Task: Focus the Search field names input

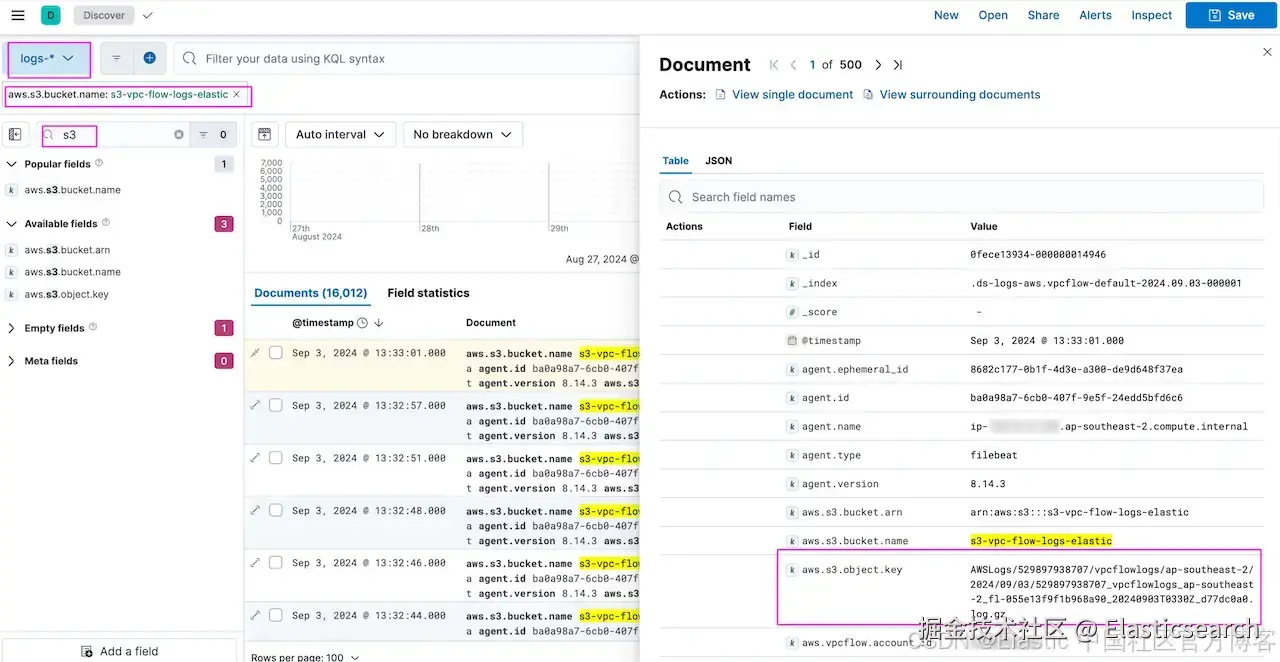Action: (960, 197)
